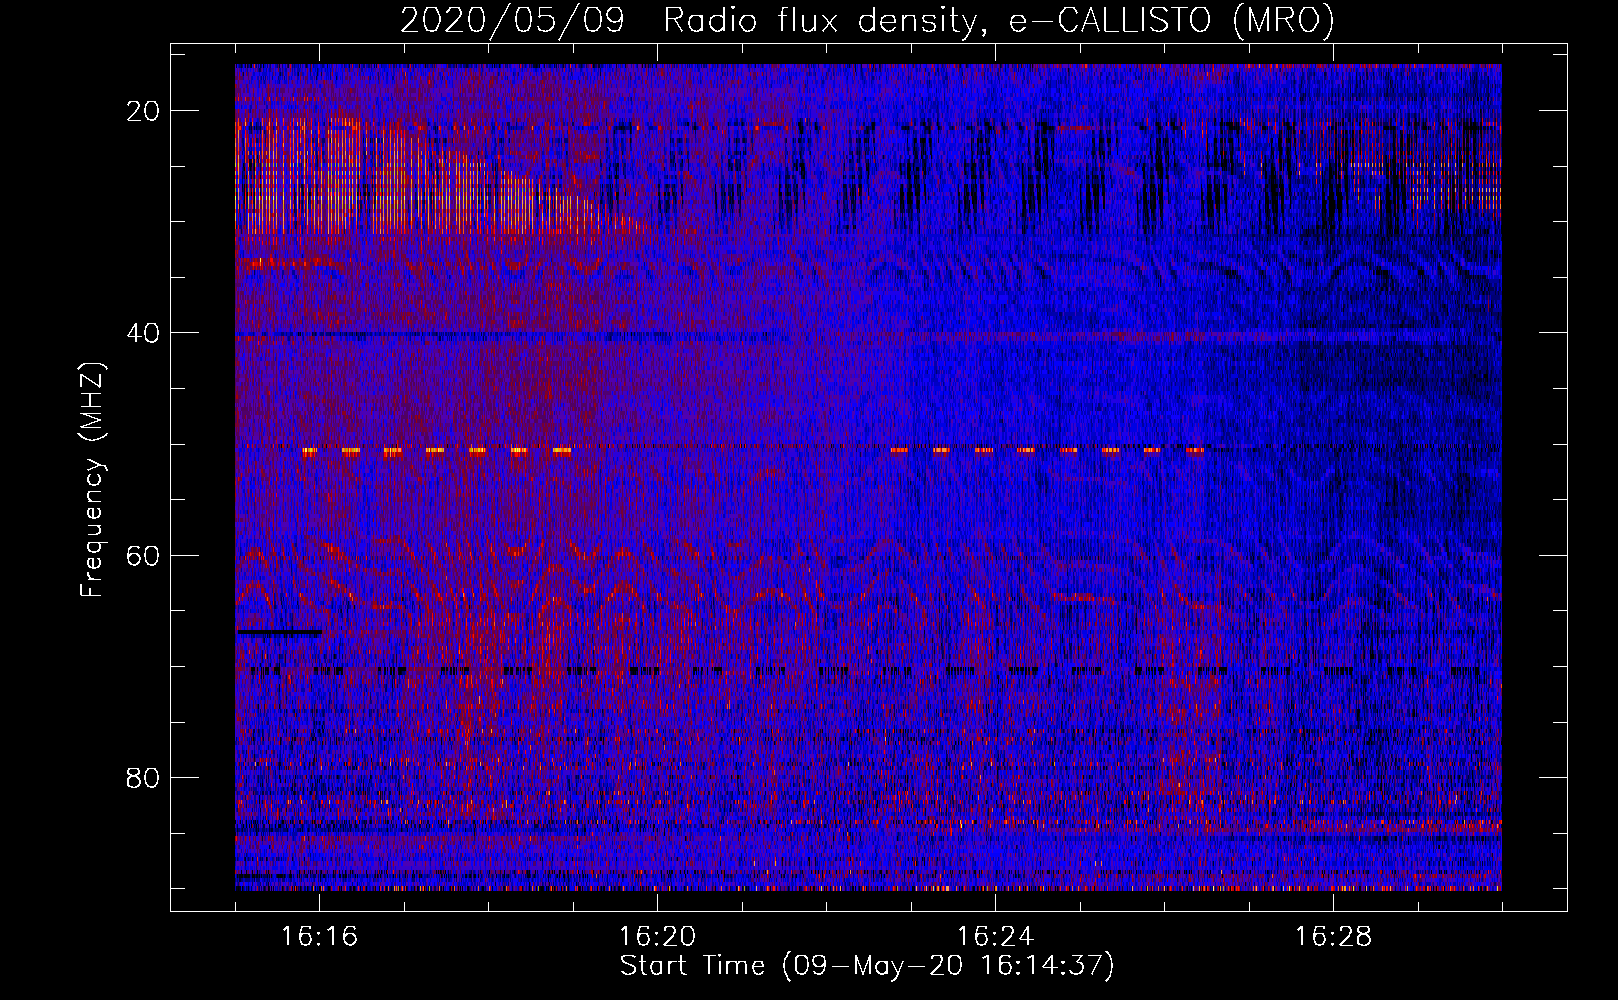Click the time tick label '16:28'
The image size is (1618, 1000).
click(x=1333, y=937)
